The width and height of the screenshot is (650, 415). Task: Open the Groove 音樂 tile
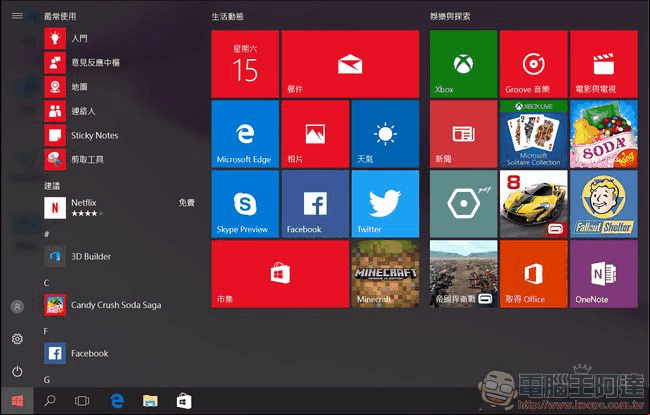pyautogui.click(x=534, y=64)
